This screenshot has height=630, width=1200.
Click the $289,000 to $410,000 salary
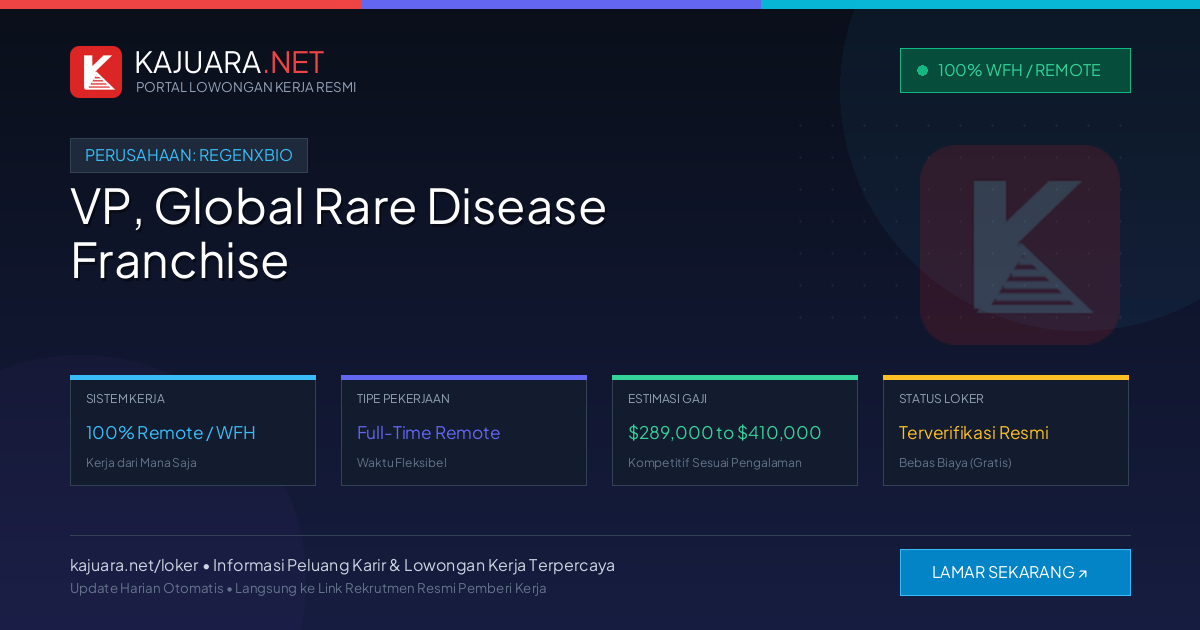point(725,433)
